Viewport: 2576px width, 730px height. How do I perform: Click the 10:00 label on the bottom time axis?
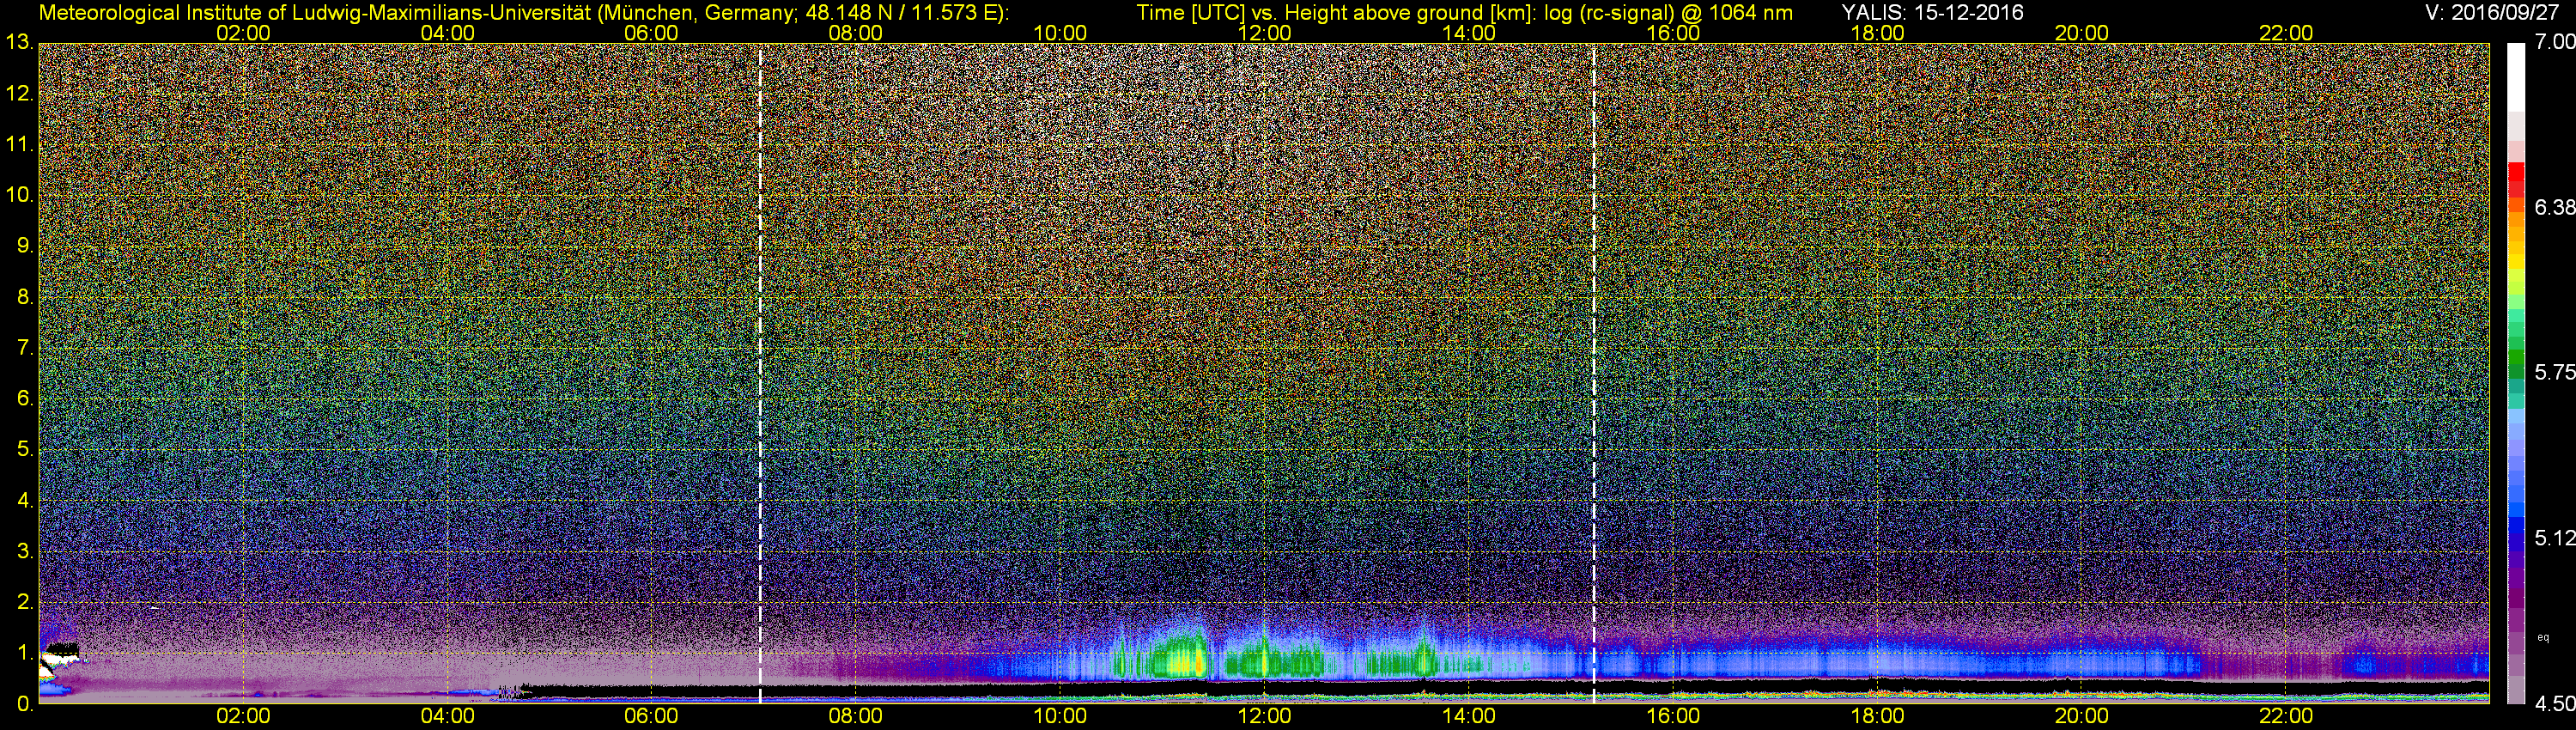click(1060, 716)
